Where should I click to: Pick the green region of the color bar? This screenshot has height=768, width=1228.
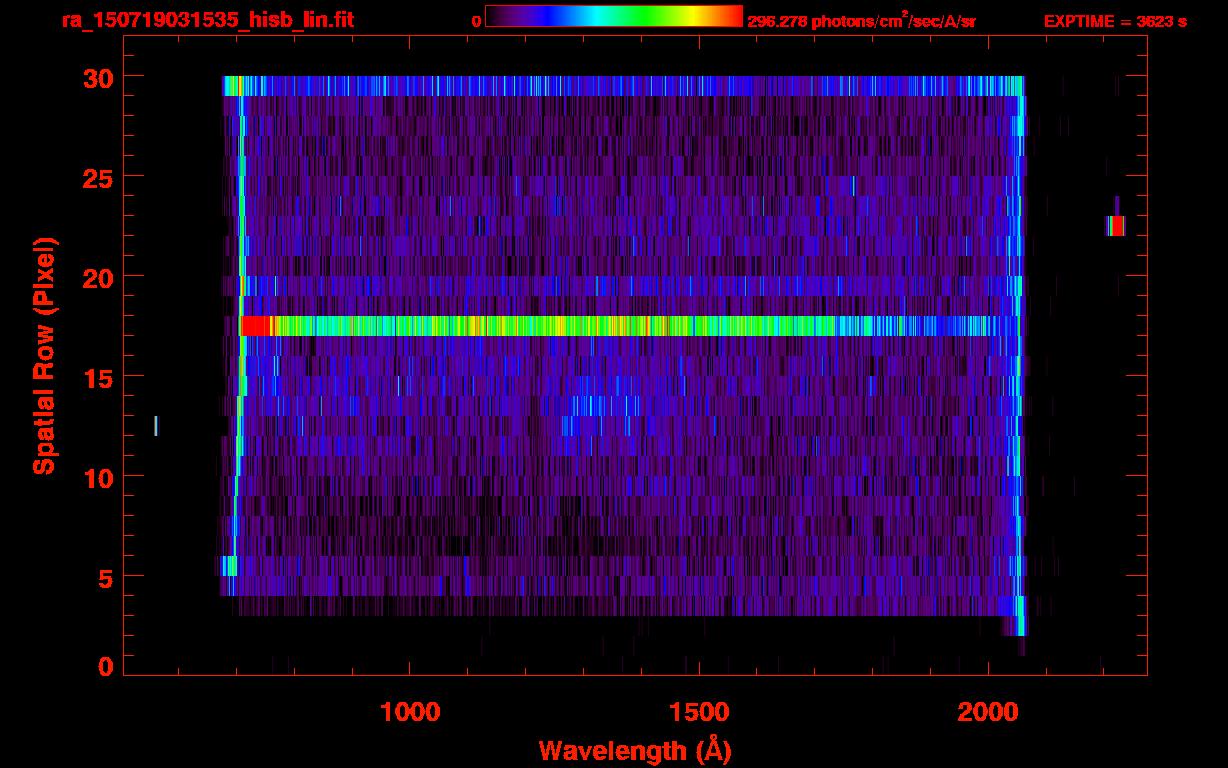[x=640, y=16]
